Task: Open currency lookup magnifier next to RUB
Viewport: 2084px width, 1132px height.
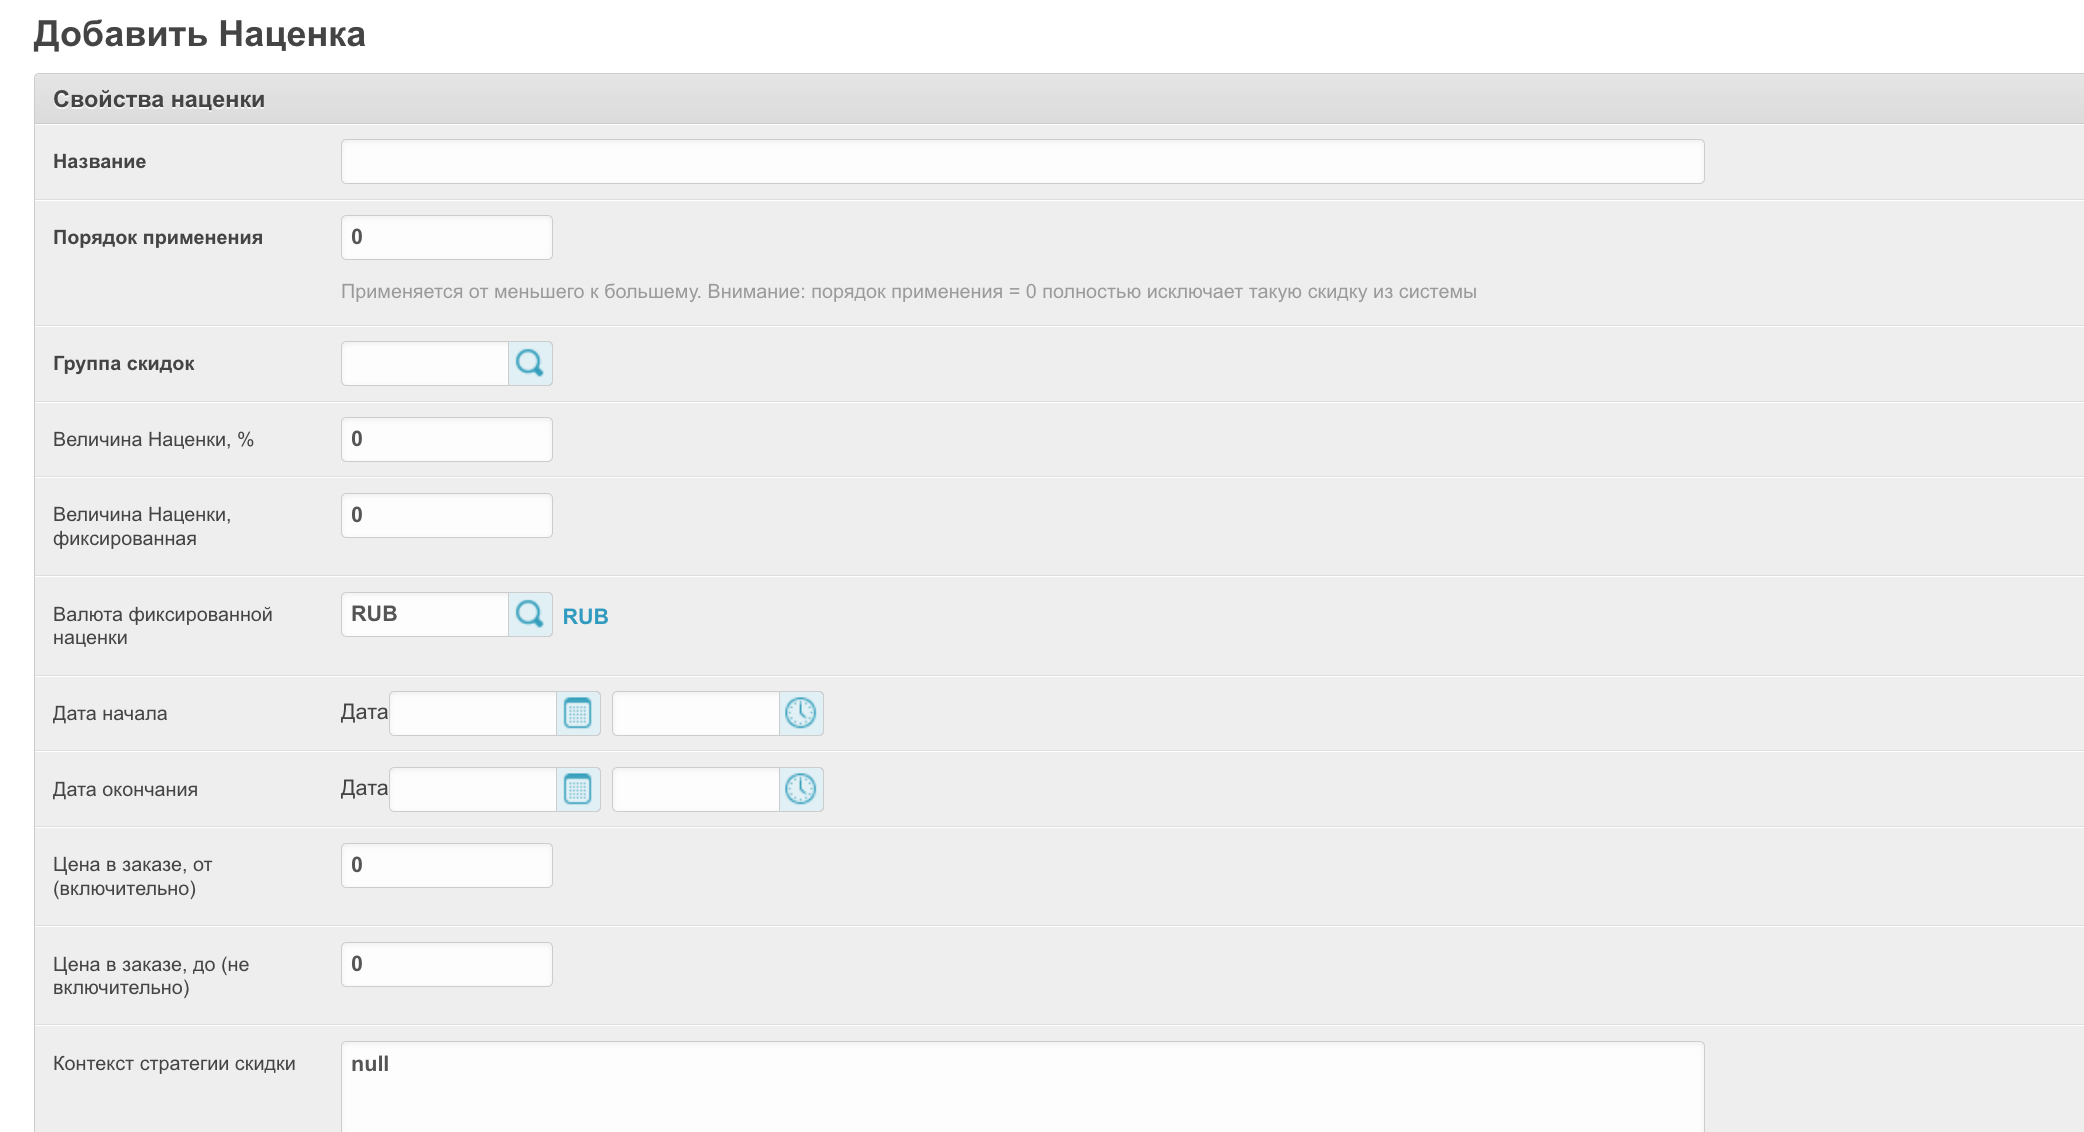Action: pos(530,614)
